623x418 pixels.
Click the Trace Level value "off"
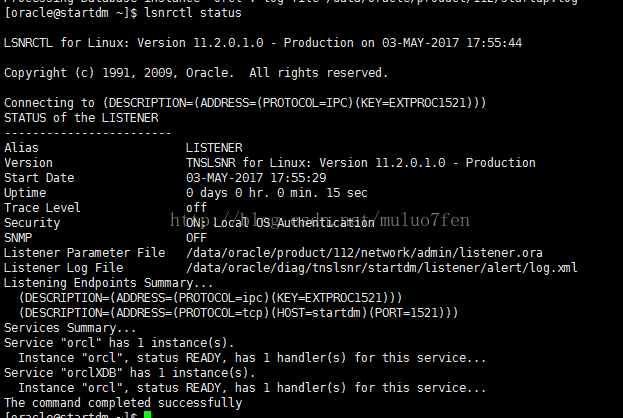[196, 208]
